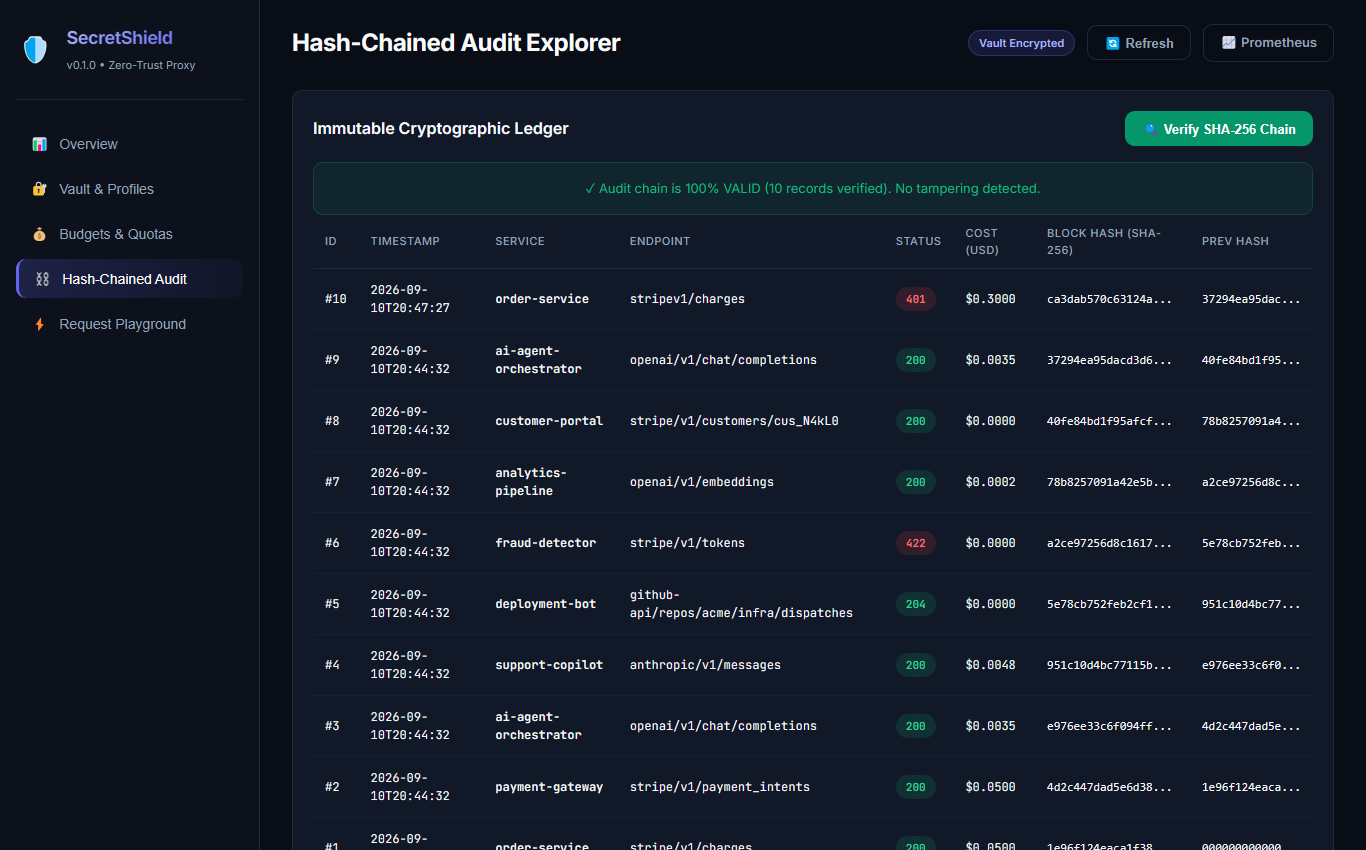This screenshot has height=850, width=1366.
Task: Click the icon inside Verify SHA-256 Chain button
Action: point(1150,129)
